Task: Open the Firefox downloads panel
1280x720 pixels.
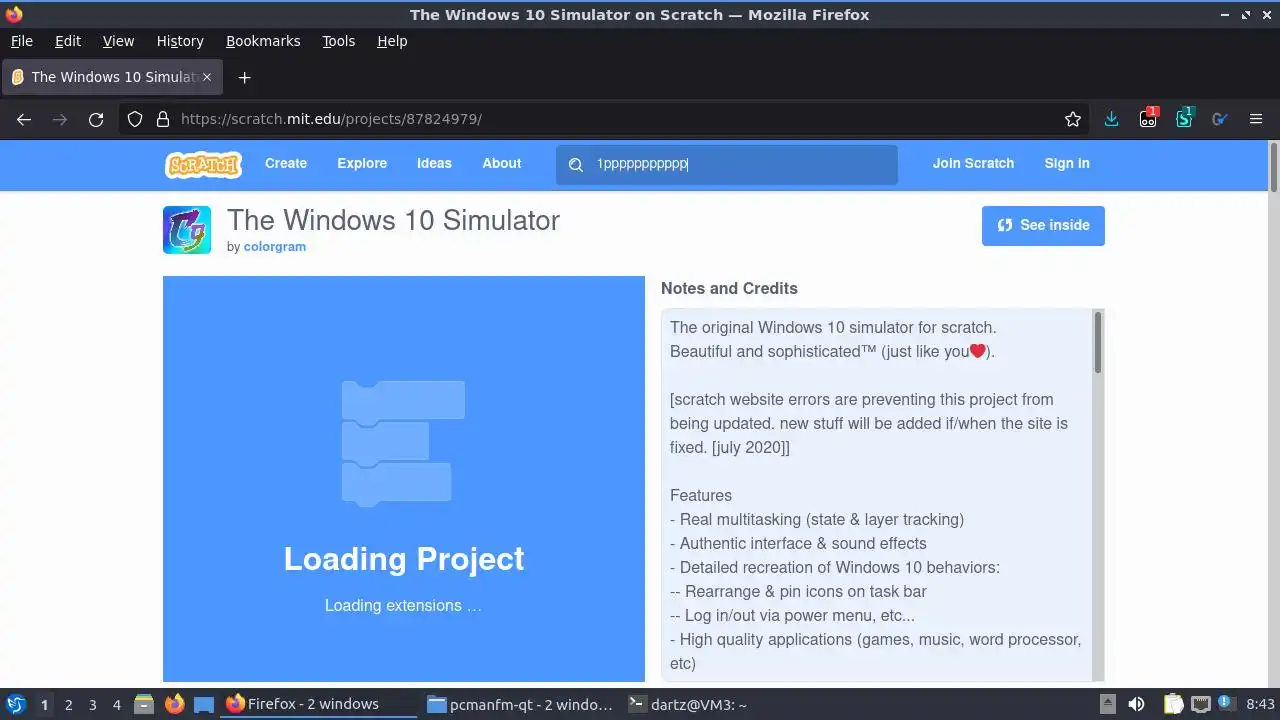Action: pyautogui.click(x=1111, y=119)
